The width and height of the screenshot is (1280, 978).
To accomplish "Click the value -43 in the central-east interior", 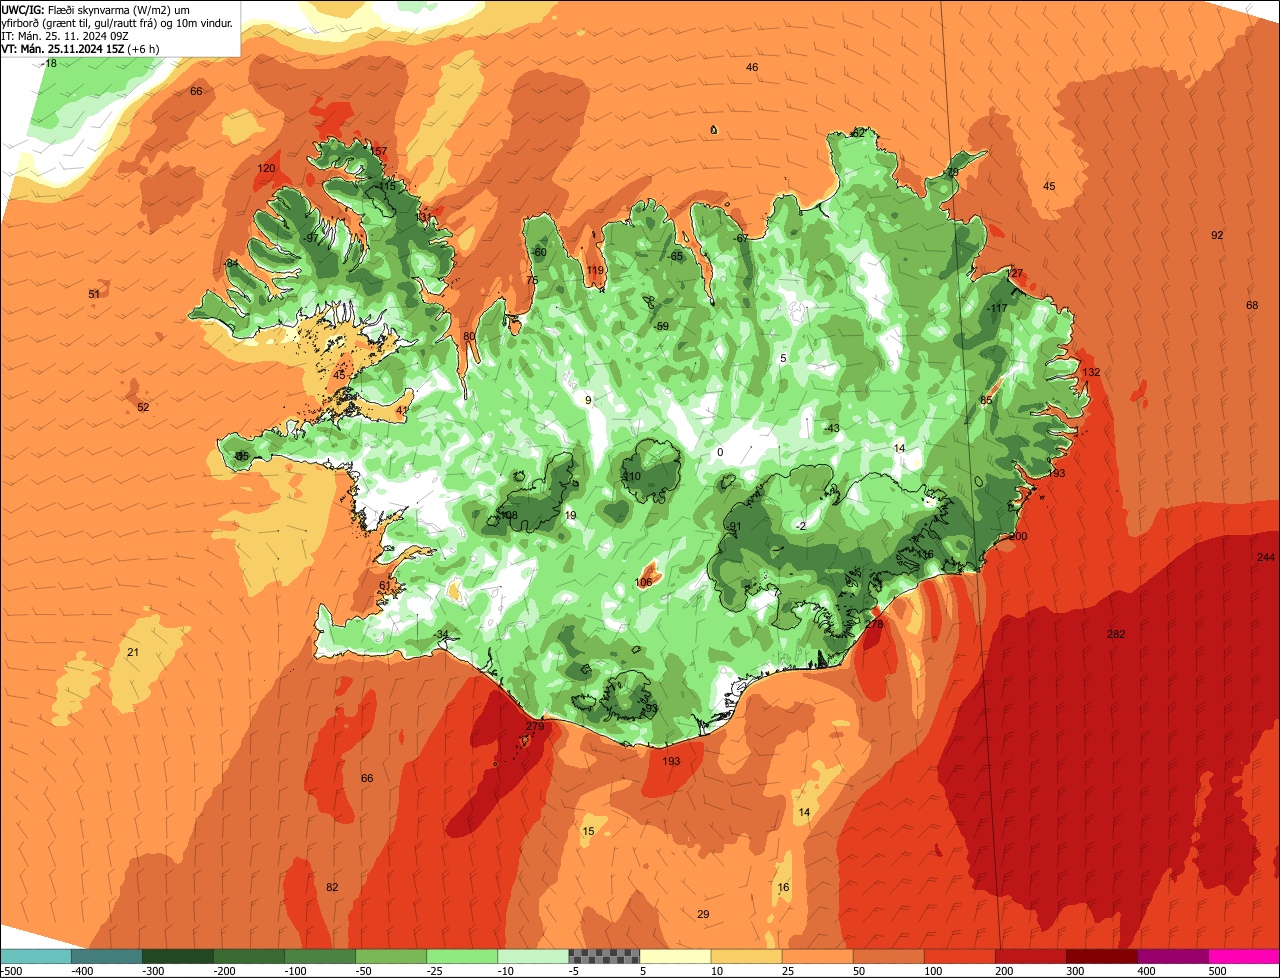I will pyautogui.click(x=832, y=428).
